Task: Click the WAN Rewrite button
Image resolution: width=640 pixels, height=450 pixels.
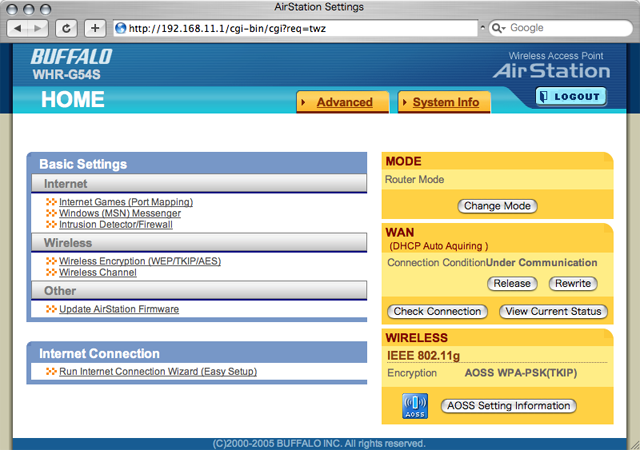Action: (x=573, y=283)
